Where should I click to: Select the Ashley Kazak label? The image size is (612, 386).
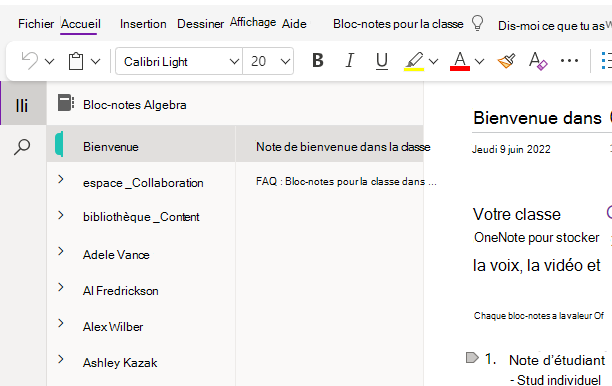point(120,363)
